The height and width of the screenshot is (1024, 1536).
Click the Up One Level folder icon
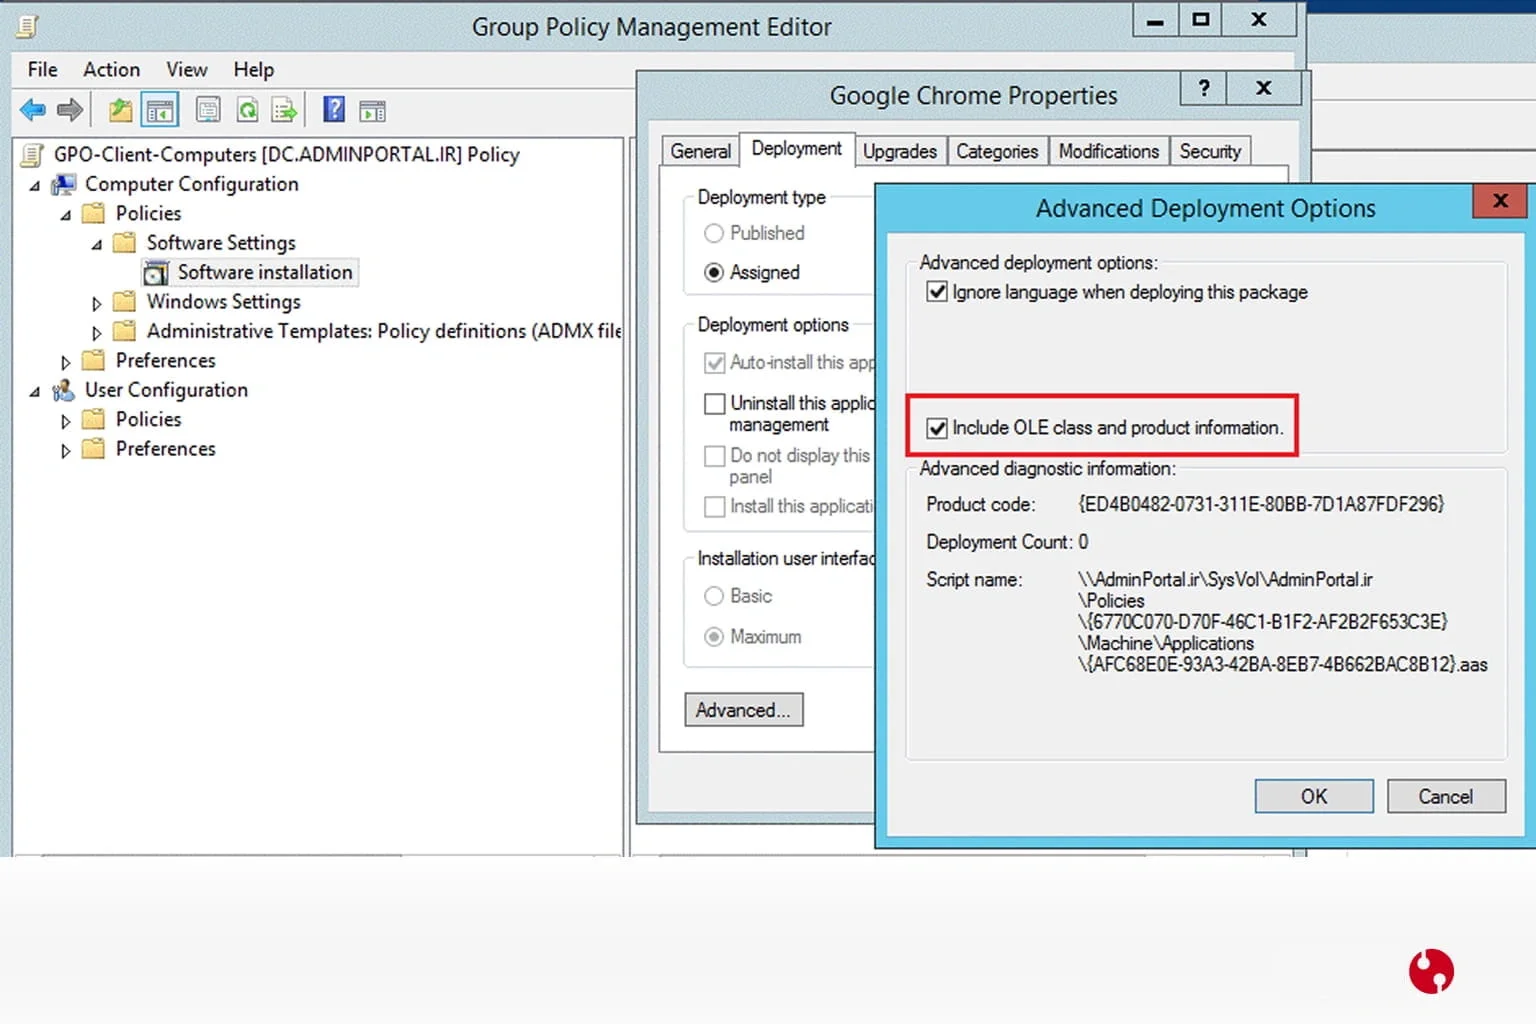point(121,110)
